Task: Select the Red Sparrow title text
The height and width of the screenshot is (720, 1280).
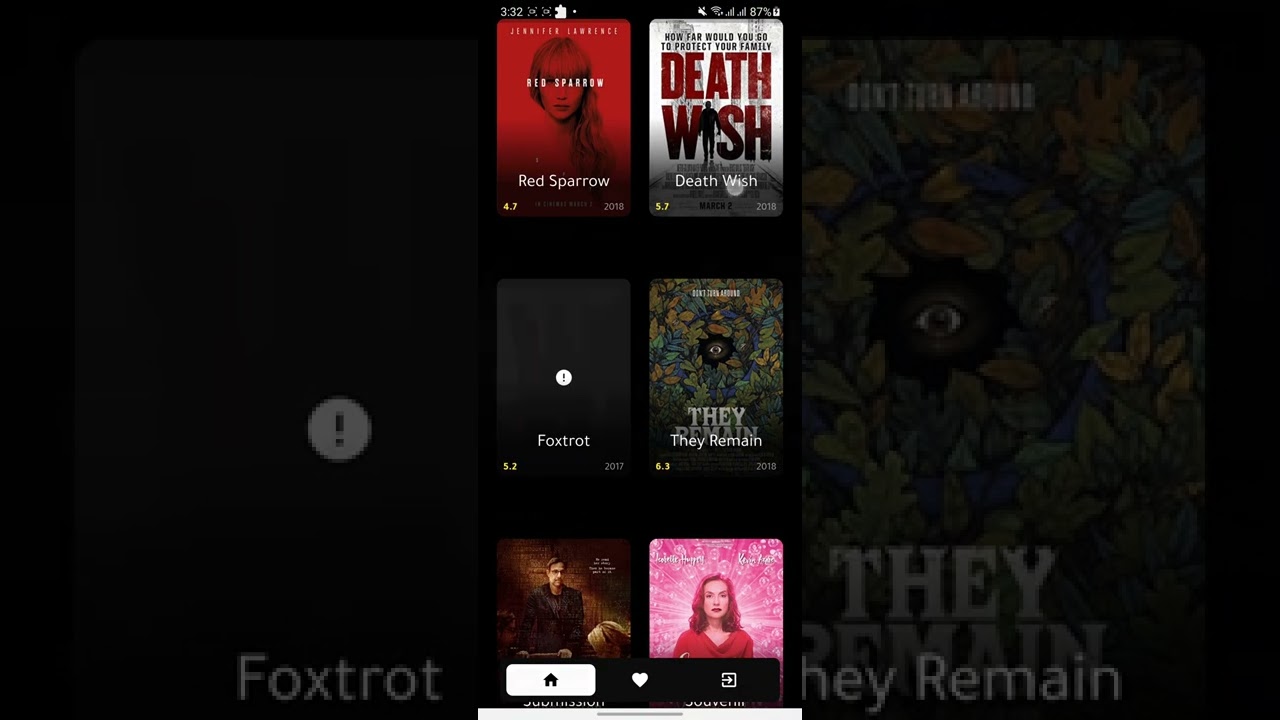Action: coord(564,181)
